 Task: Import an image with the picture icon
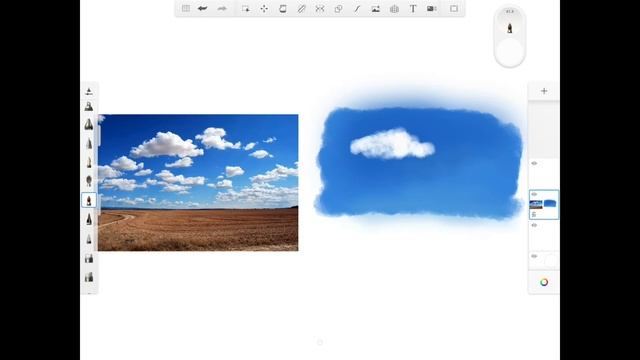tap(376, 9)
